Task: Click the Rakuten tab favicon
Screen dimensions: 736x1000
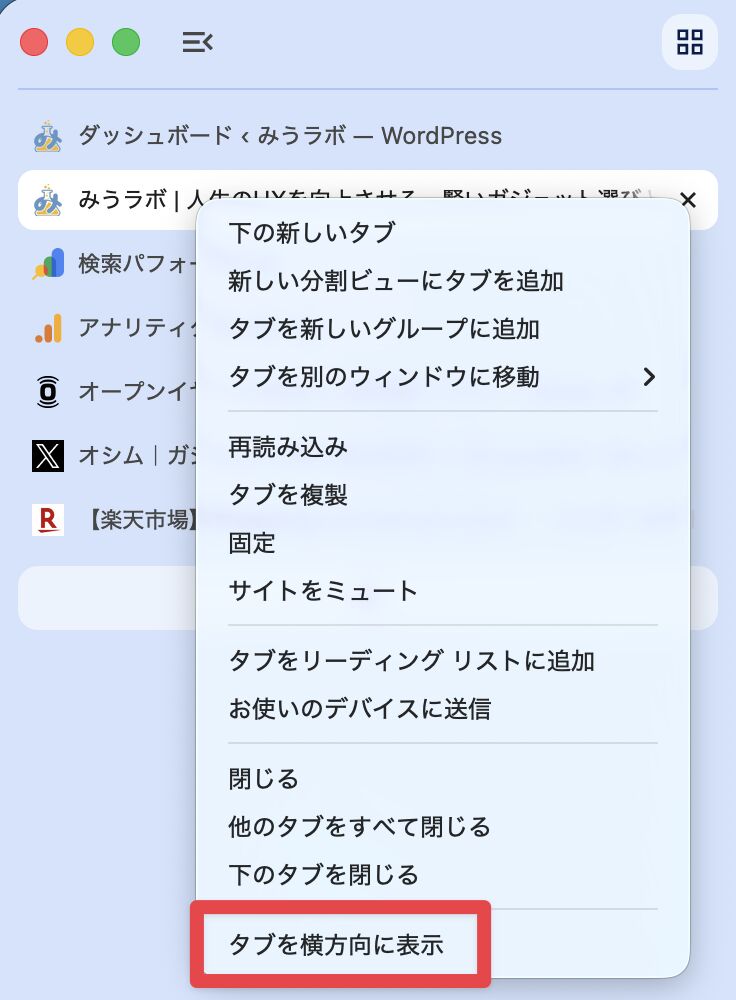Action: tap(48, 520)
